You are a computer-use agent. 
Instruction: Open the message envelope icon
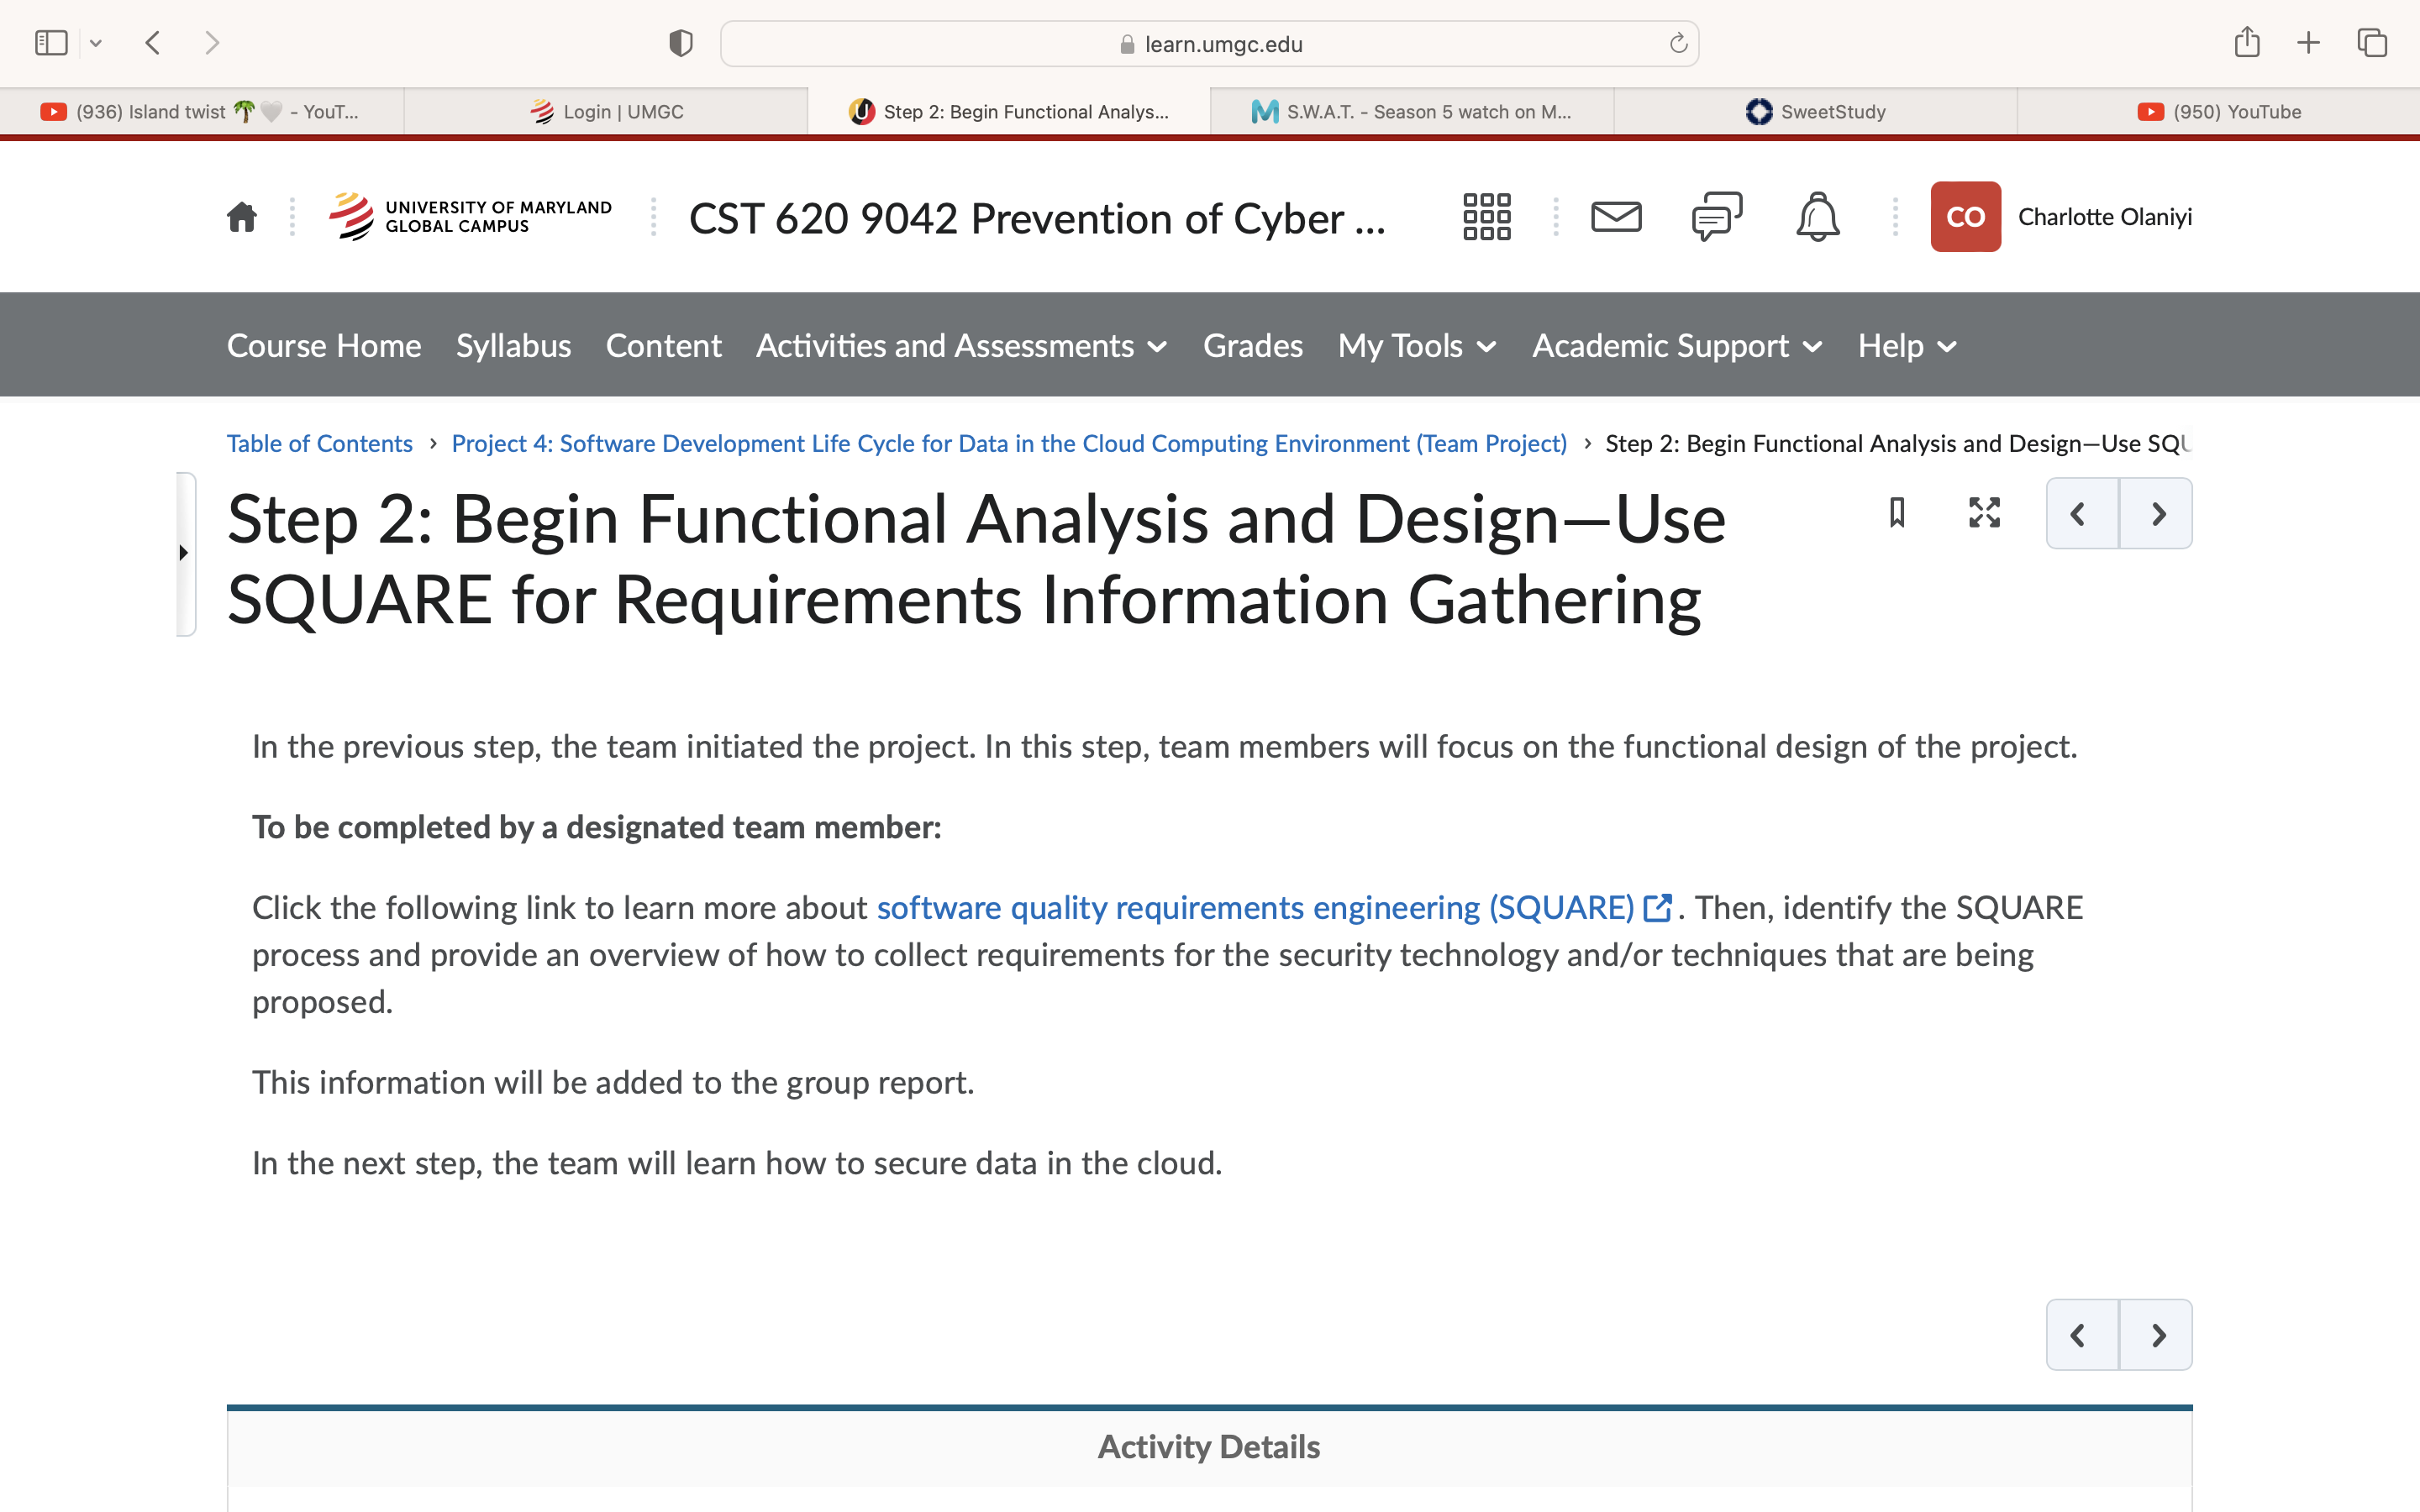pyautogui.click(x=1616, y=217)
